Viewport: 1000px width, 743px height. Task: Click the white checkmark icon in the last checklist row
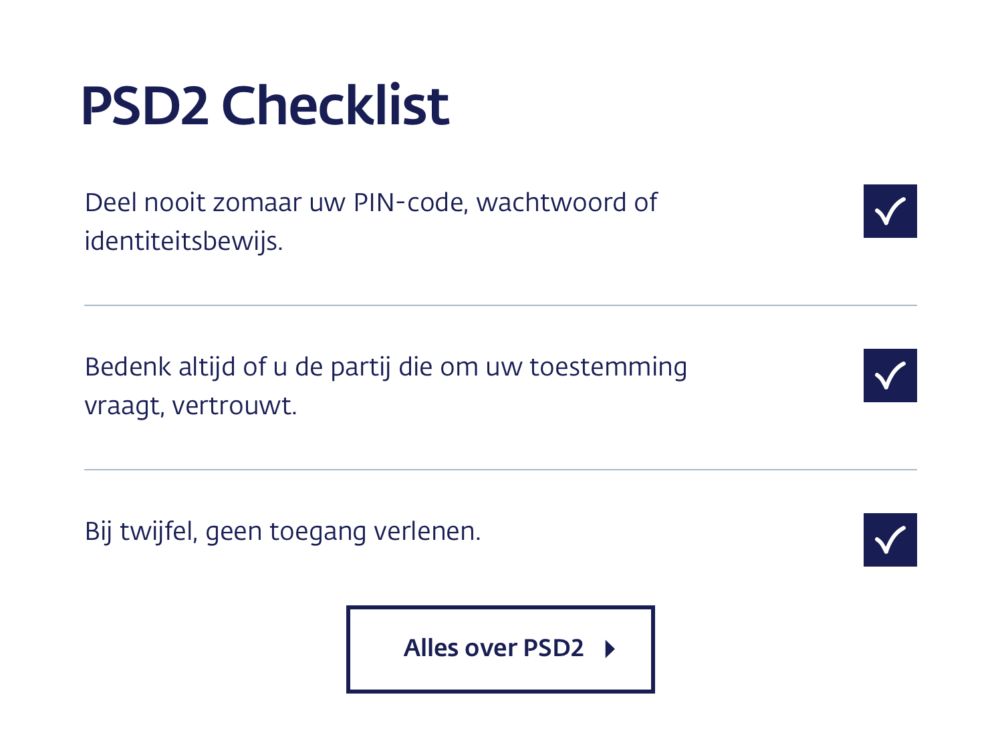pos(890,540)
